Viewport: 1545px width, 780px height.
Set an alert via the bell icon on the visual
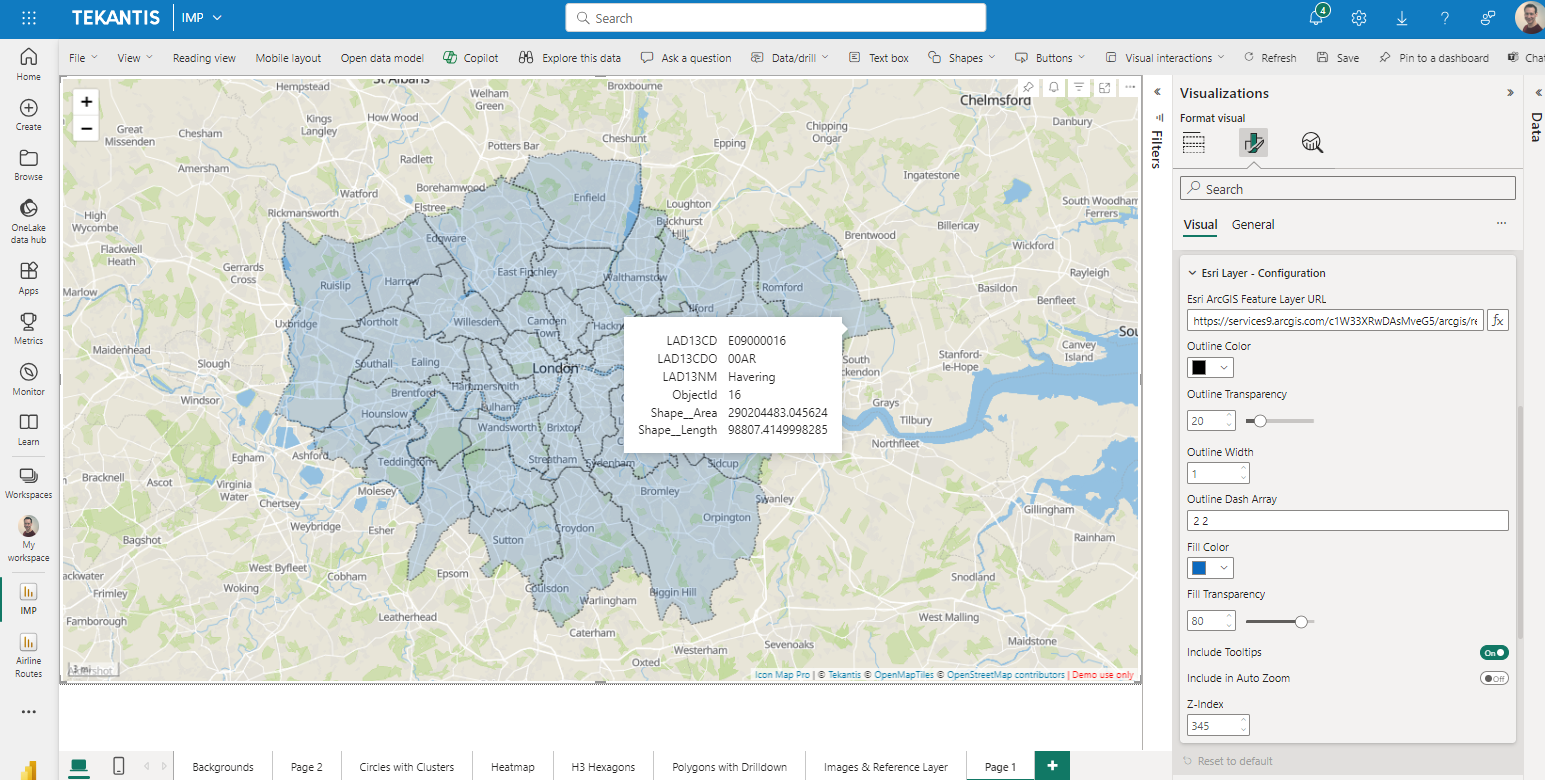(x=1052, y=88)
